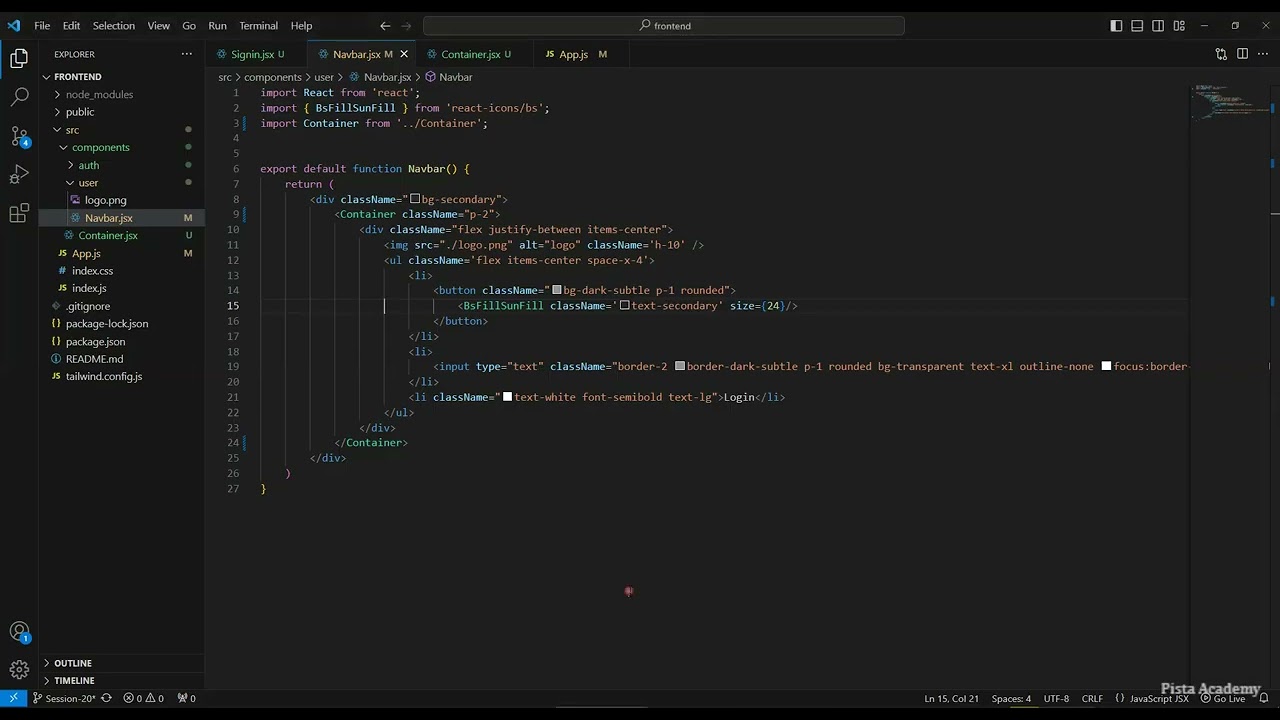The image size is (1280, 720).
Task: Click the split editor right icon
Action: 1242,54
